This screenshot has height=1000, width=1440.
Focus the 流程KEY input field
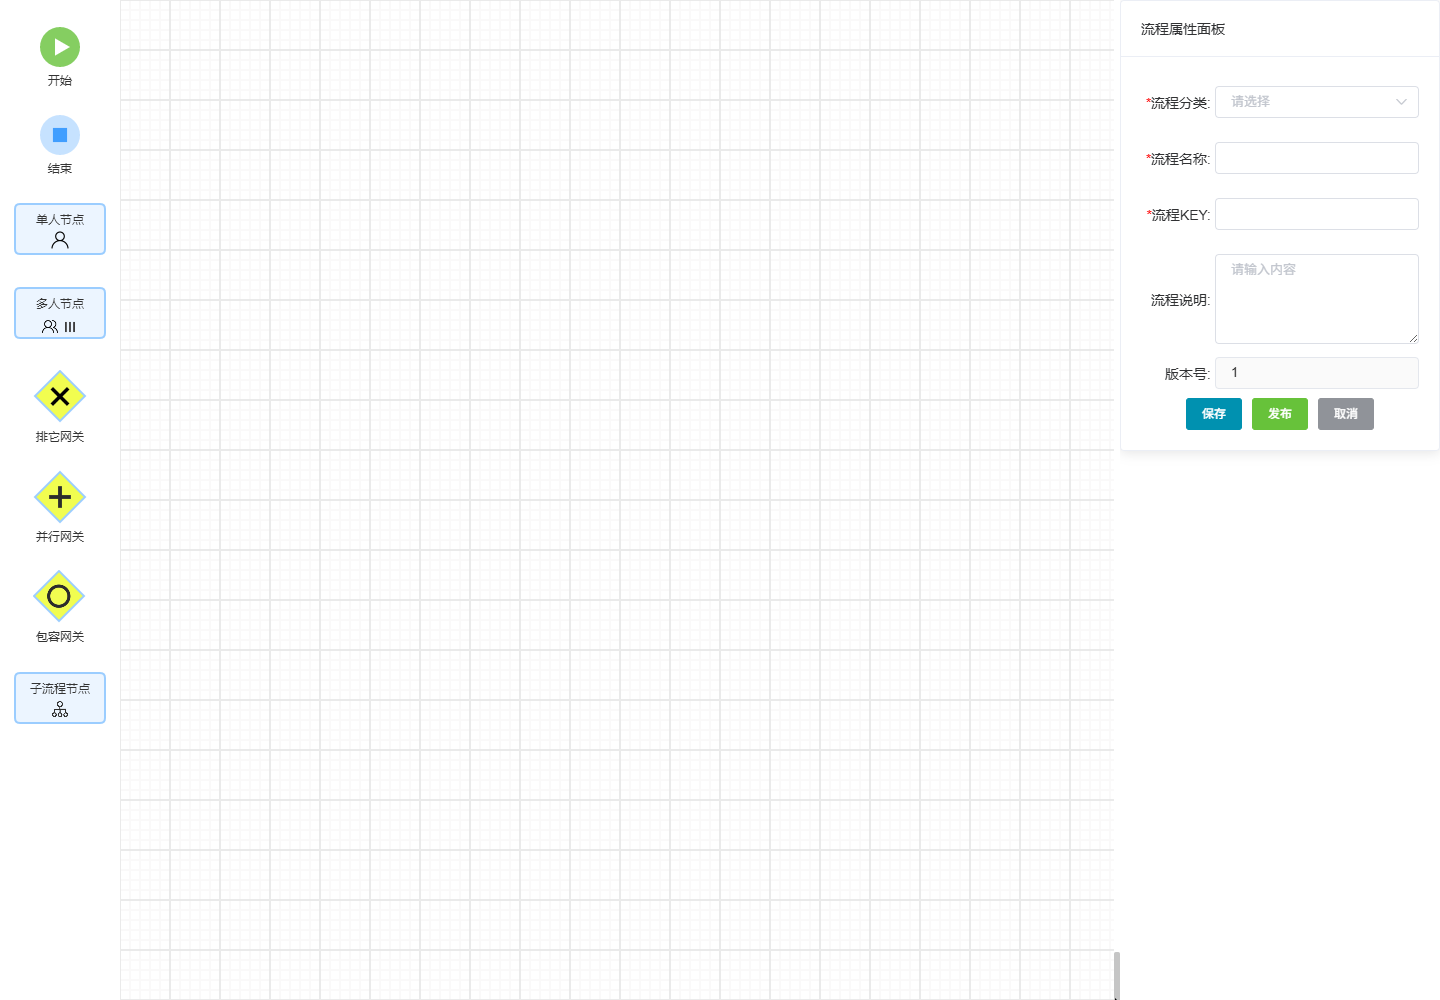pos(1316,214)
